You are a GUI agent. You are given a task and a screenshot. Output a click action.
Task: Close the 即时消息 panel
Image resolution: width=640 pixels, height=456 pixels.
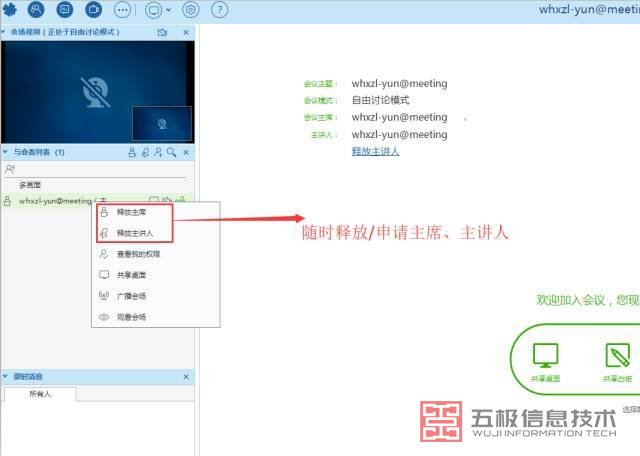coord(186,376)
